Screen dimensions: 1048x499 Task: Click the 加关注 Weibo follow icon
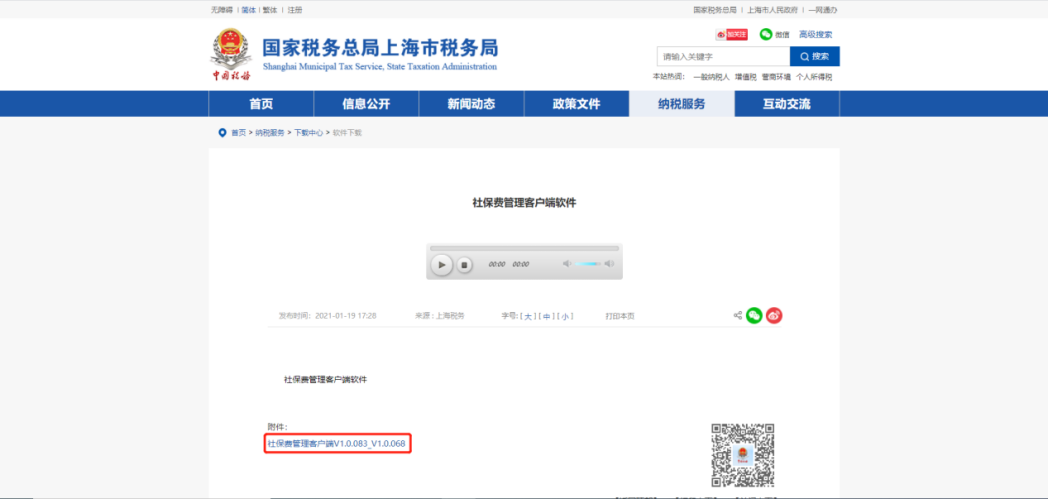[x=736, y=34]
